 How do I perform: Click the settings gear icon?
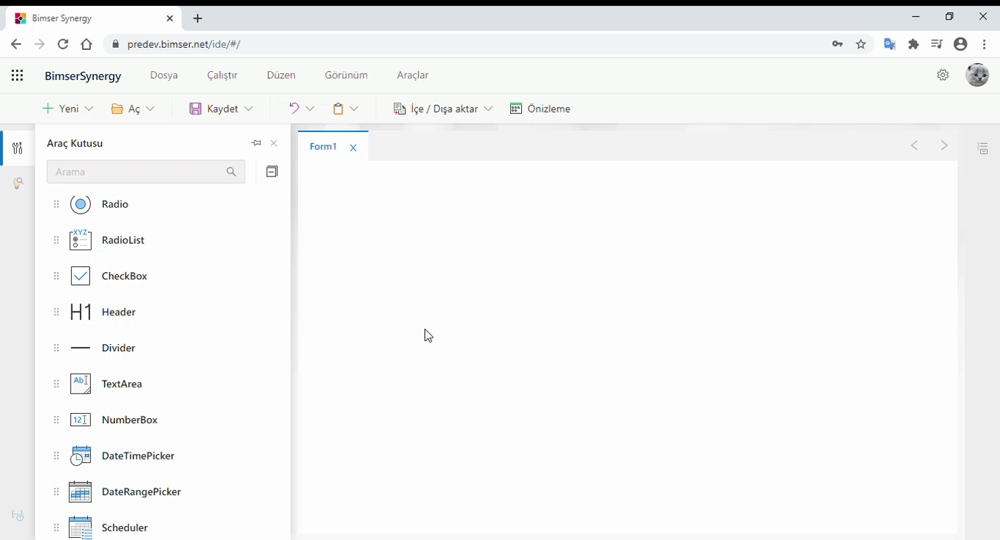click(x=942, y=75)
